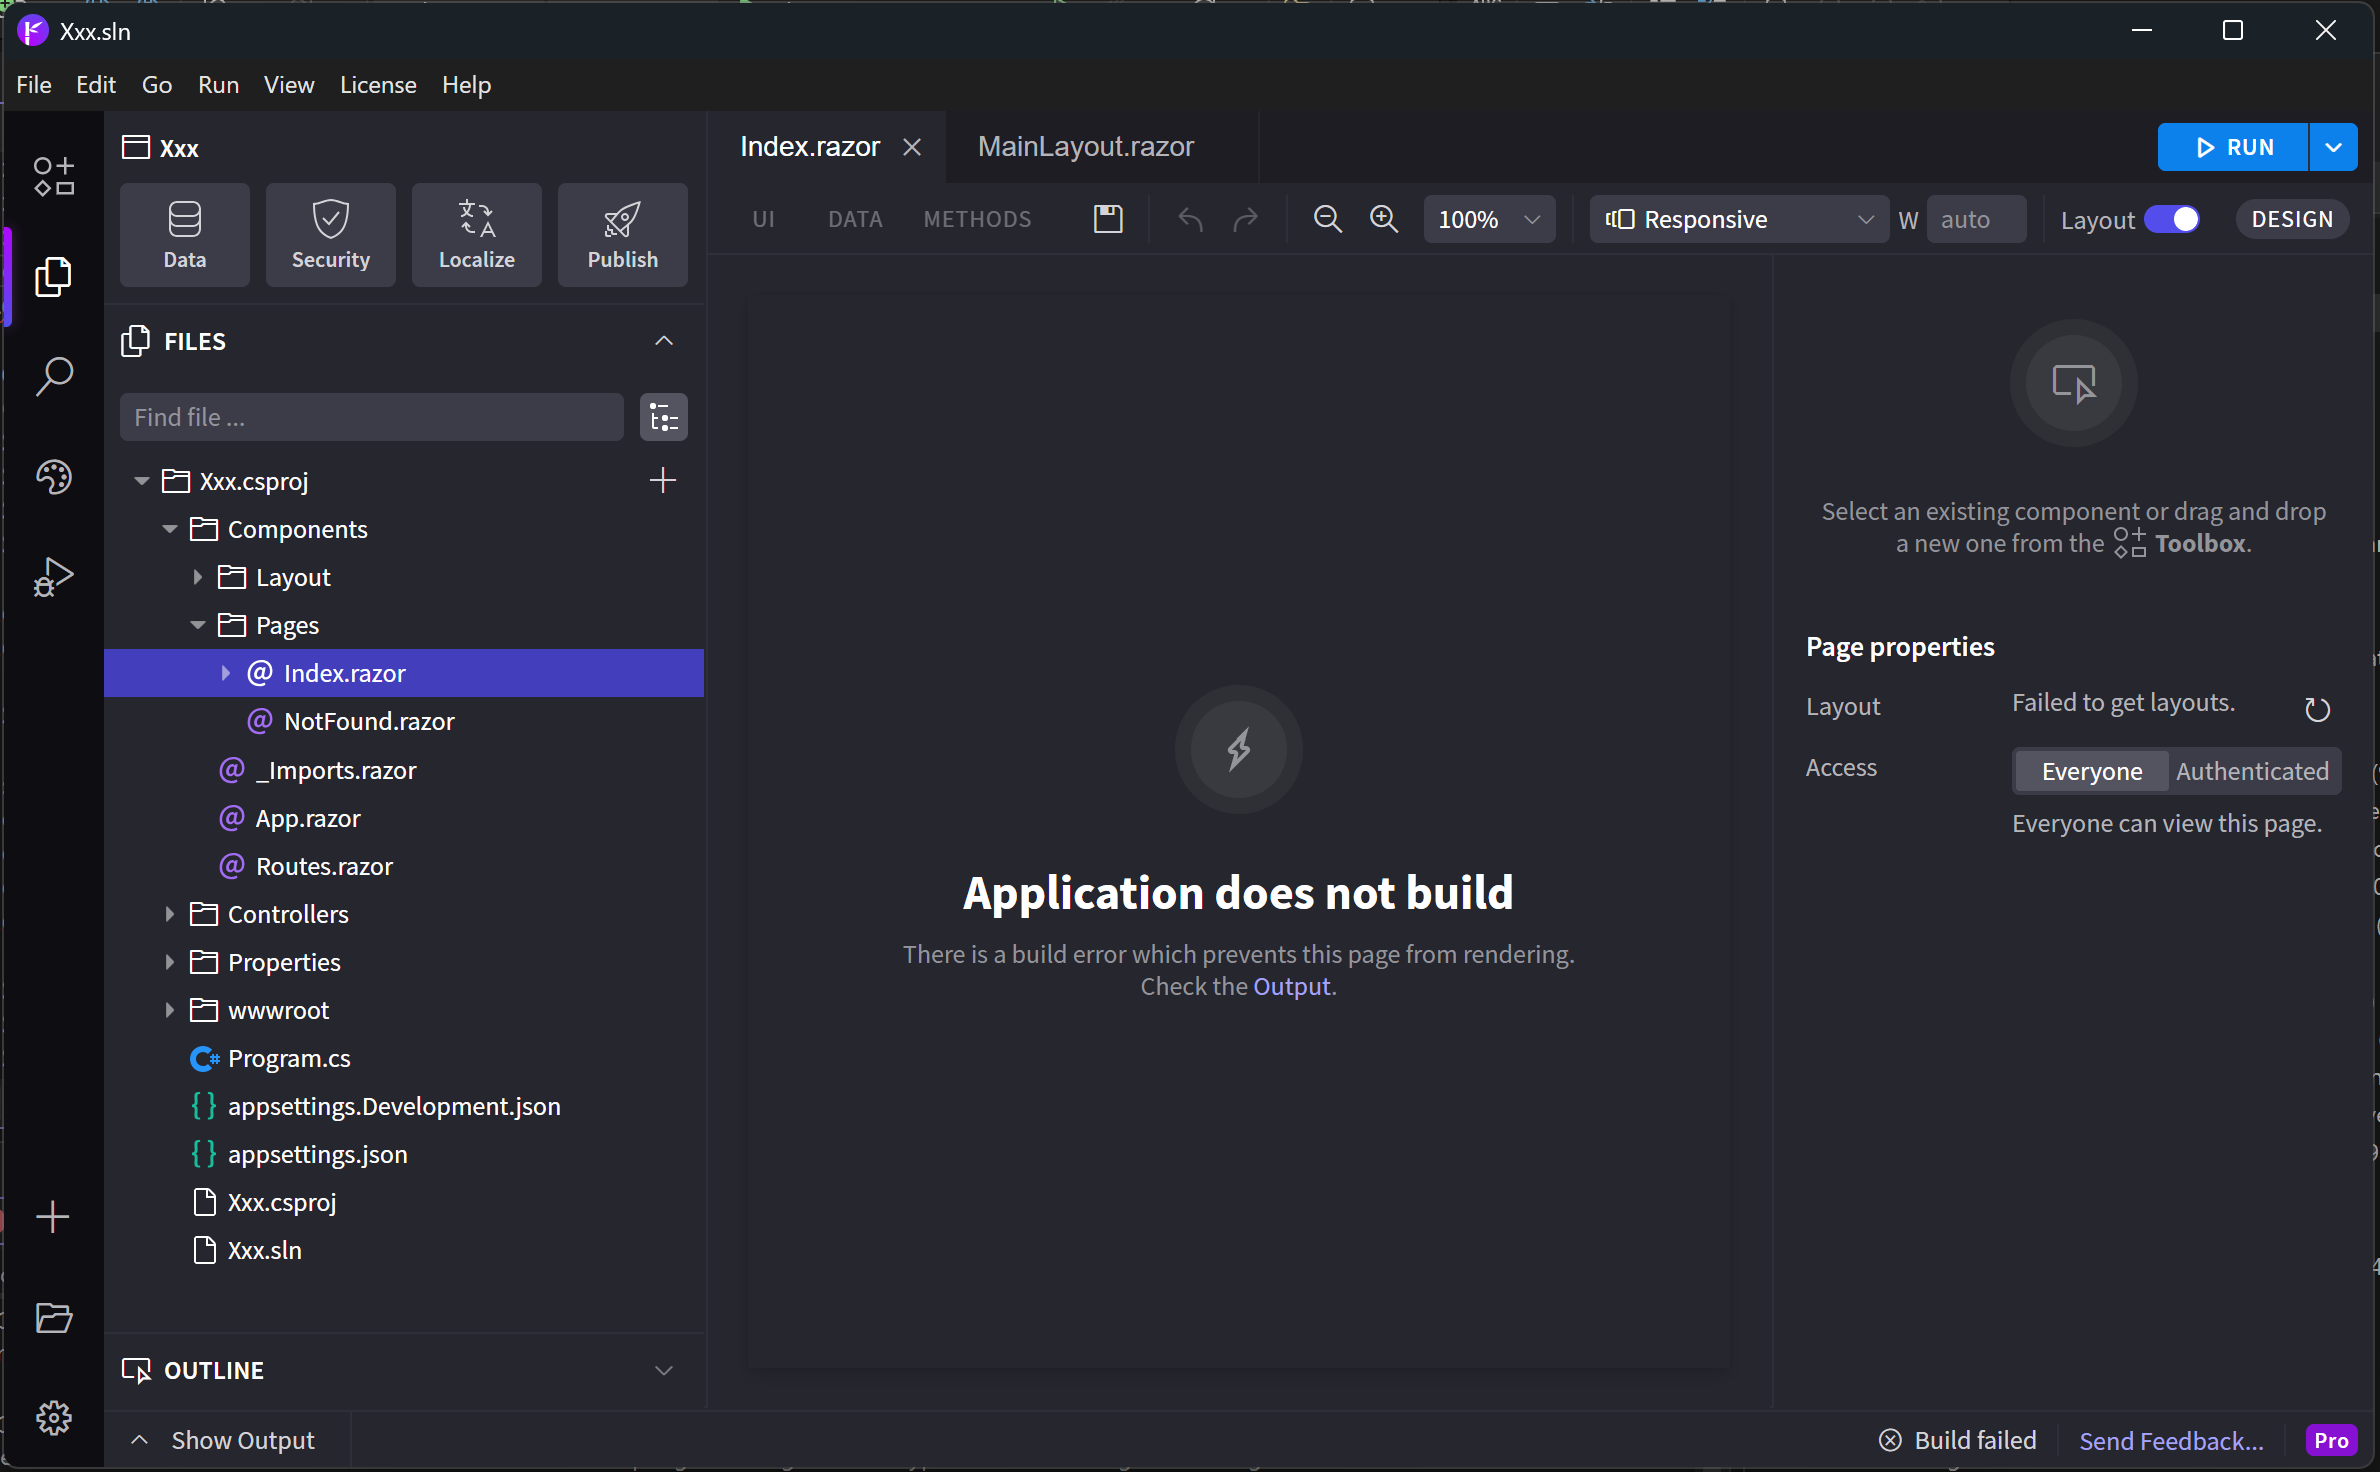This screenshot has width=2380, height=1472.
Task: Expand the Controllers folder
Action: [x=170, y=914]
